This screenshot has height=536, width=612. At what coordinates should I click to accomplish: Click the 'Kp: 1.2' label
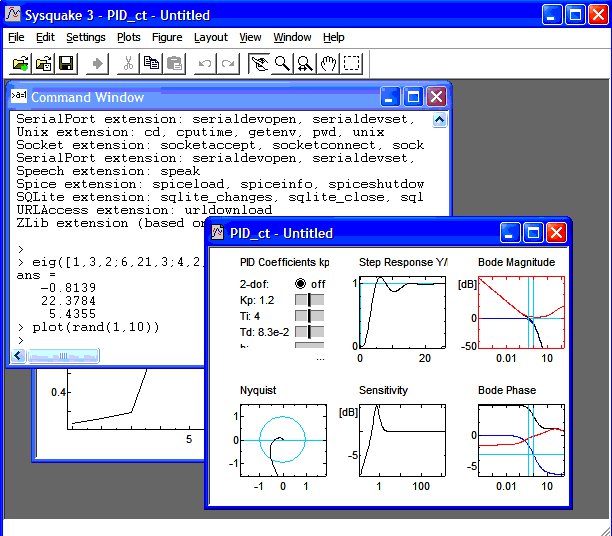tap(257, 300)
